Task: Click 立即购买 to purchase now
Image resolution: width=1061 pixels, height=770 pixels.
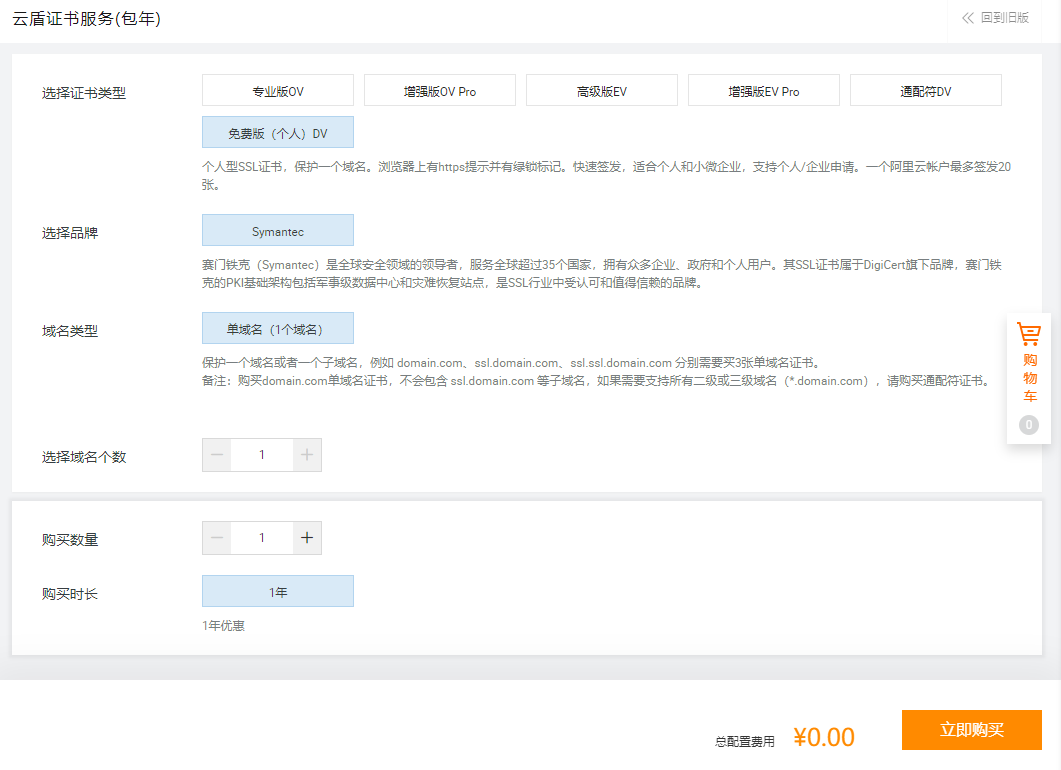Action: (972, 731)
